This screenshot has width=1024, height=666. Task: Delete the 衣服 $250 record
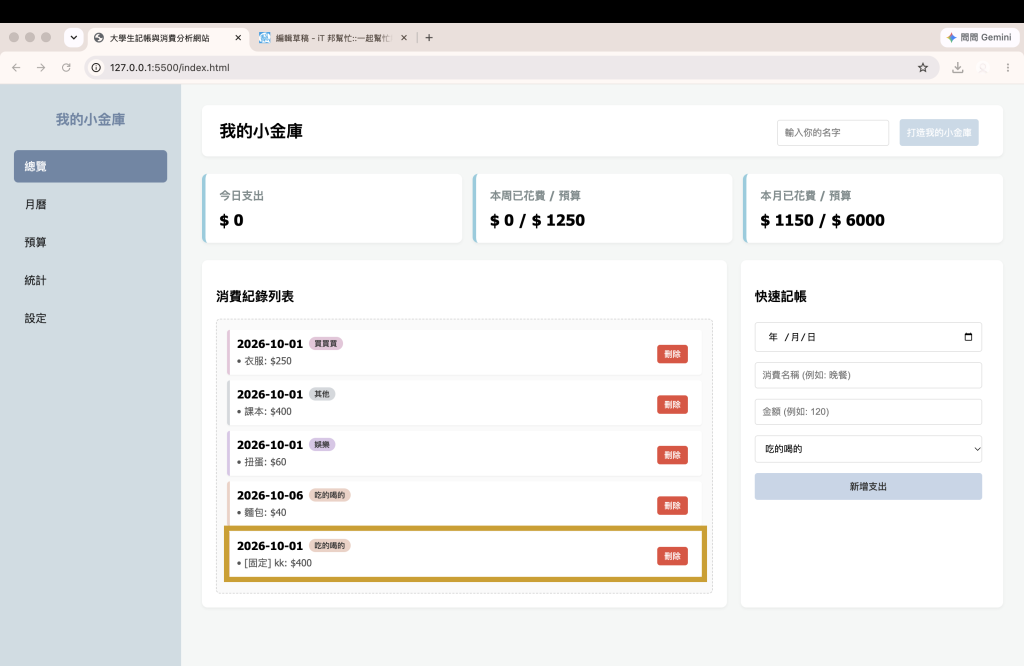(x=672, y=354)
